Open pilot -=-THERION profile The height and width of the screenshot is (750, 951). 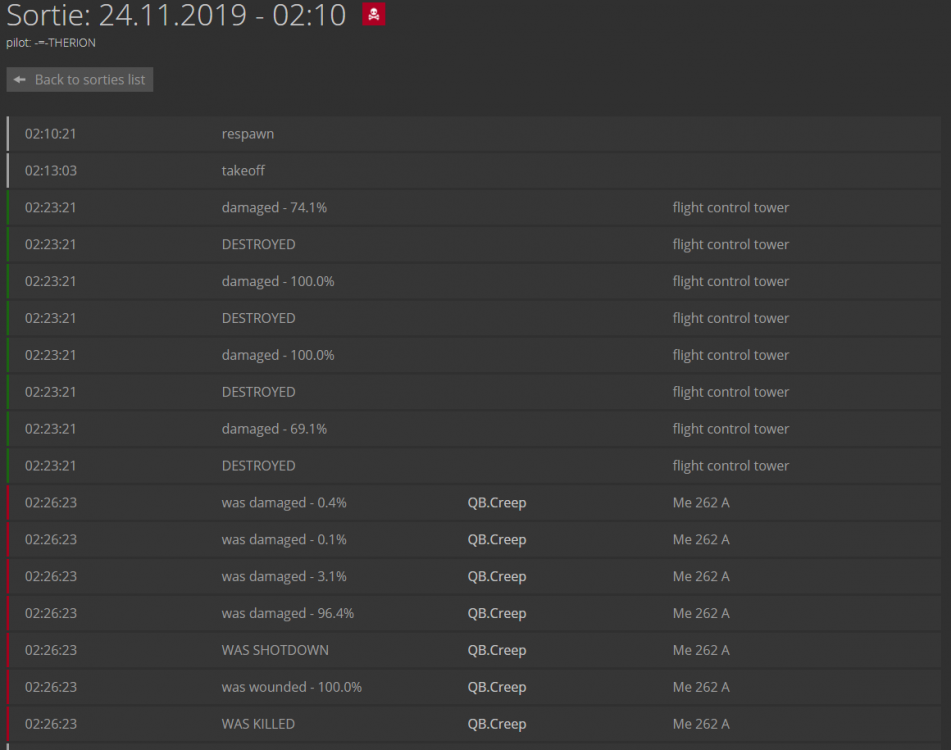point(65,43)
